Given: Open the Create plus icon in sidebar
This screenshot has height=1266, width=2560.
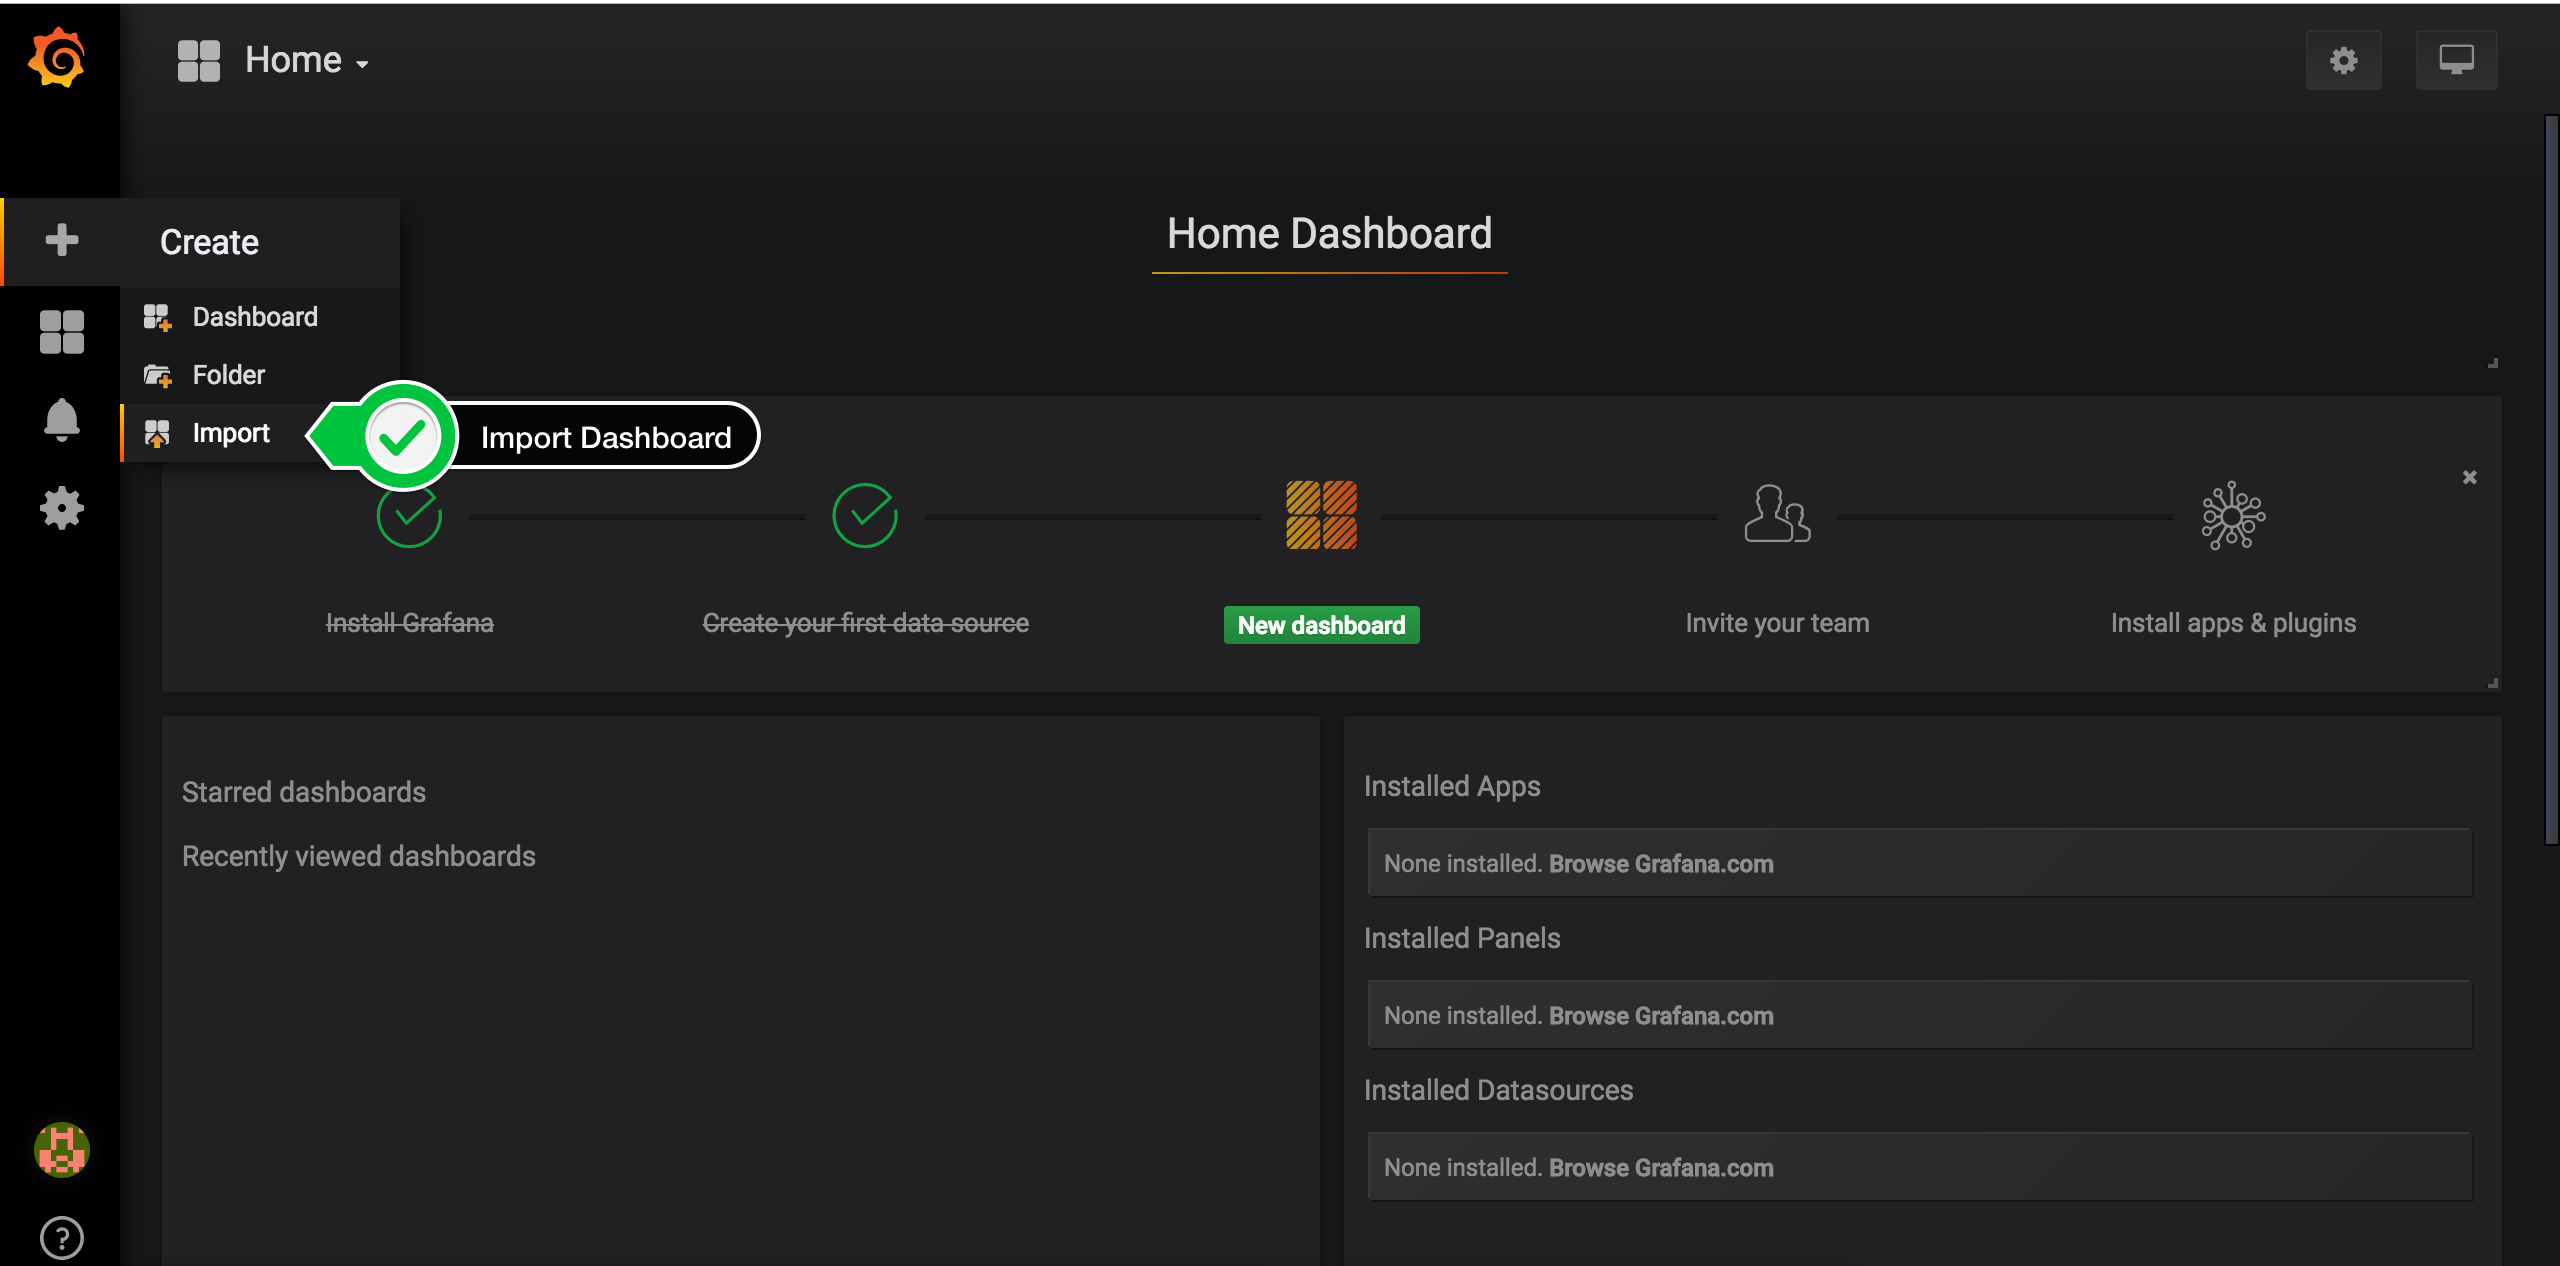Looking at the screenshot, I should coord(62,240).
